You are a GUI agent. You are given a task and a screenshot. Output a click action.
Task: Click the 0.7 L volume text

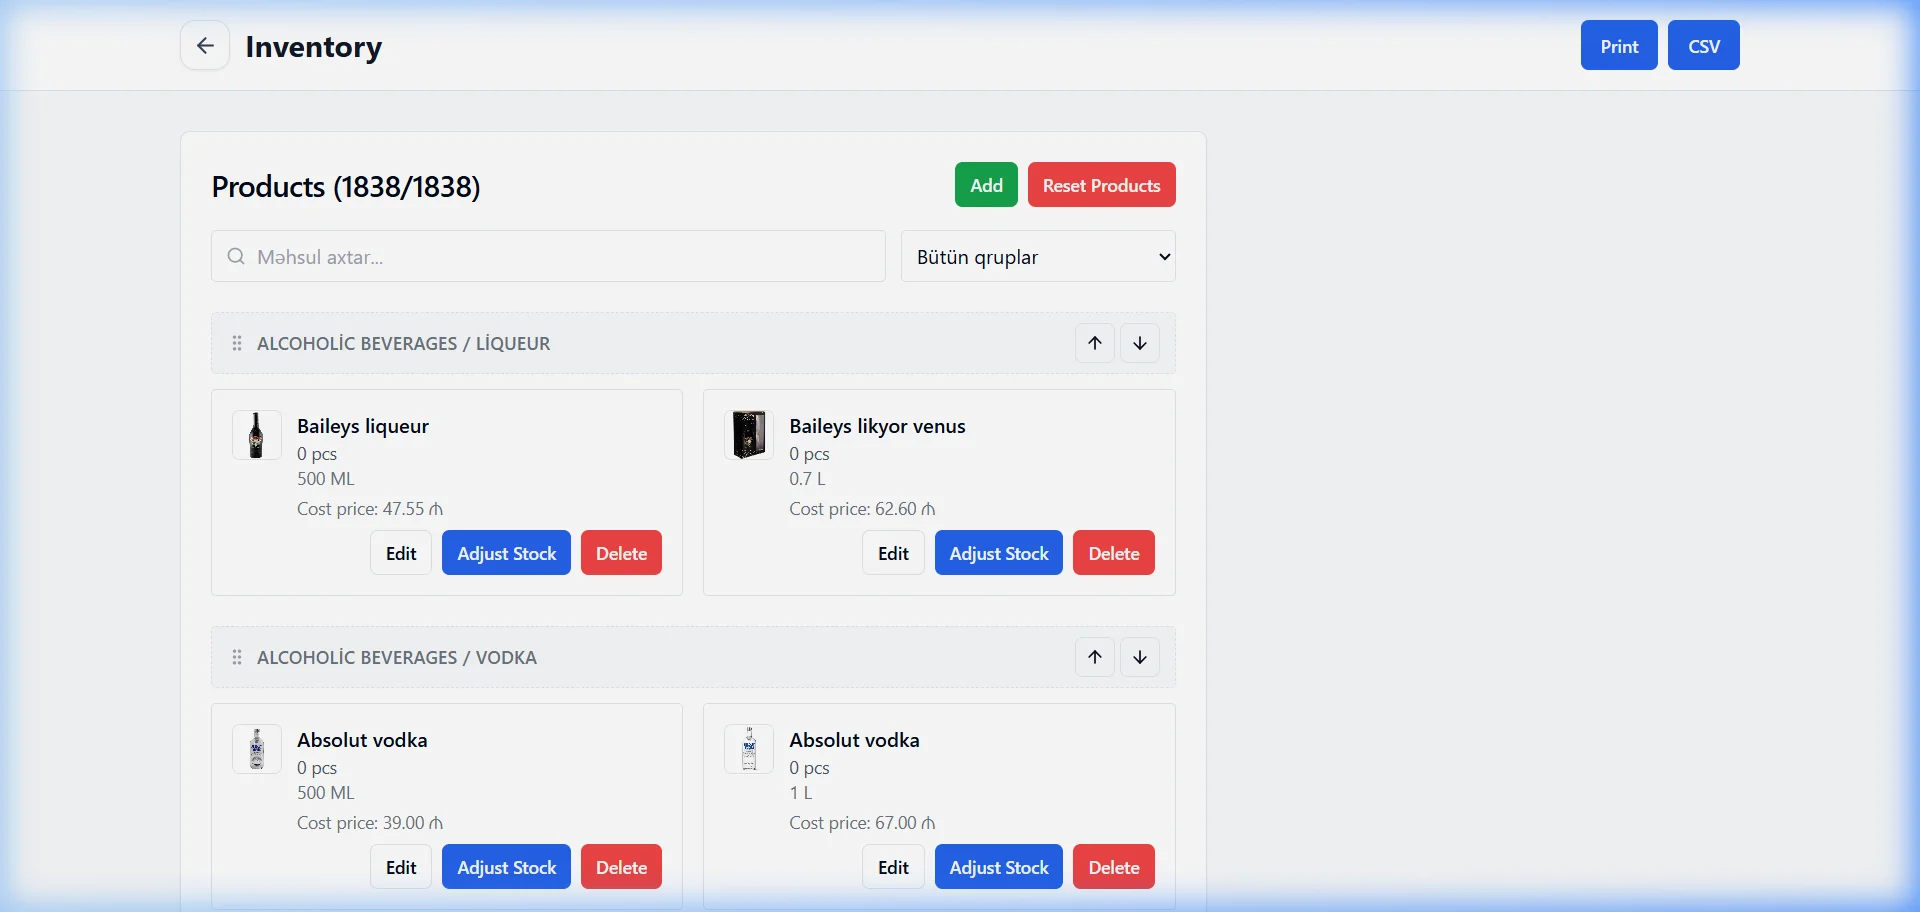(x=807, y=479)
